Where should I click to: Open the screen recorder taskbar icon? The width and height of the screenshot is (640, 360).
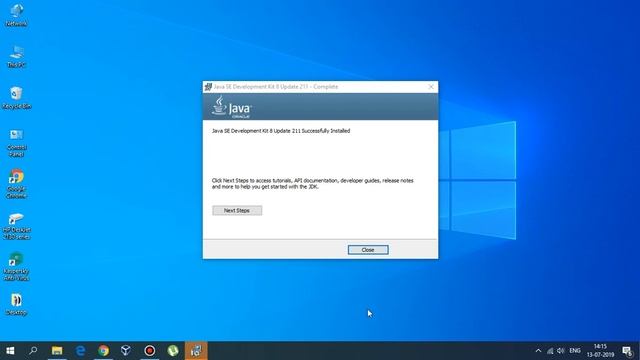(150, 351)
